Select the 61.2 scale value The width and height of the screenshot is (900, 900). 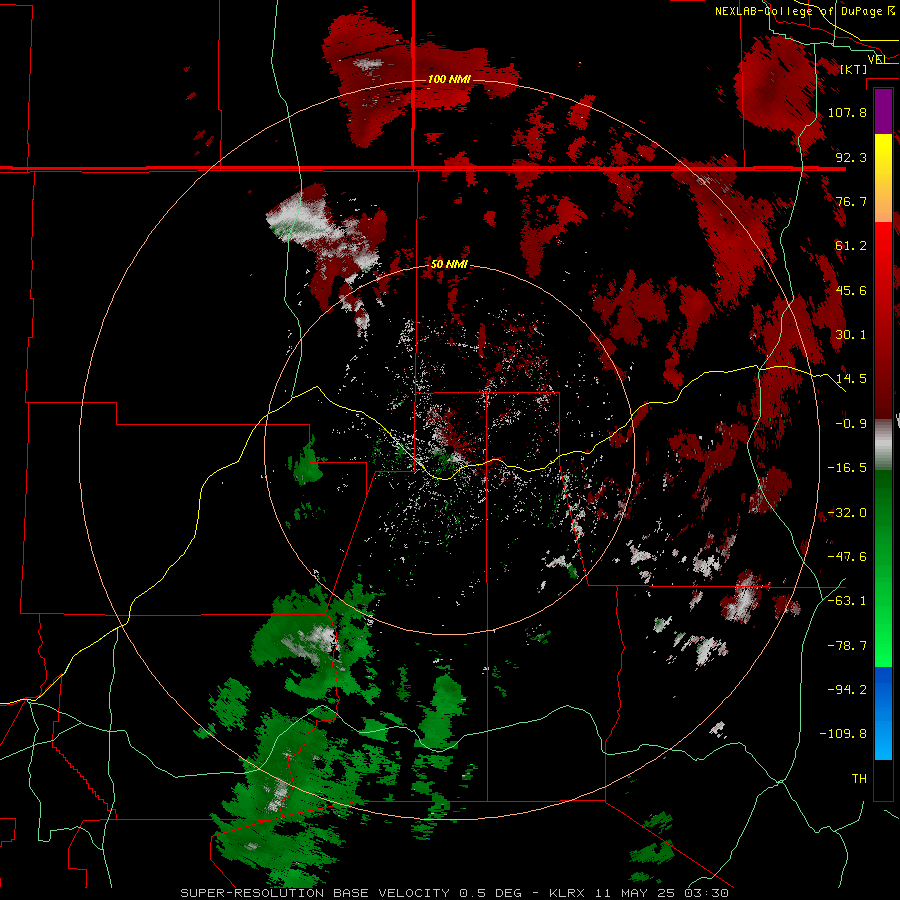point(851,246)
